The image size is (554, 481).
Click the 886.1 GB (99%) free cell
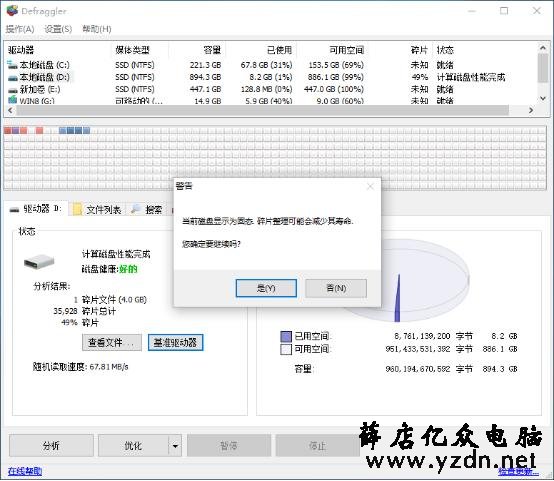pos(336,77)
